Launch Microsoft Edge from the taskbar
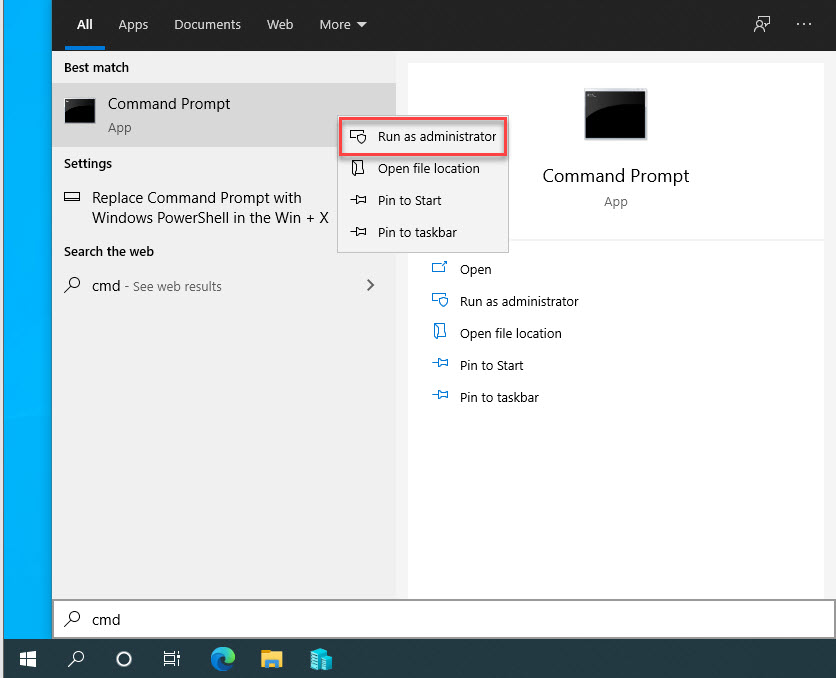 tap(223, 659)
